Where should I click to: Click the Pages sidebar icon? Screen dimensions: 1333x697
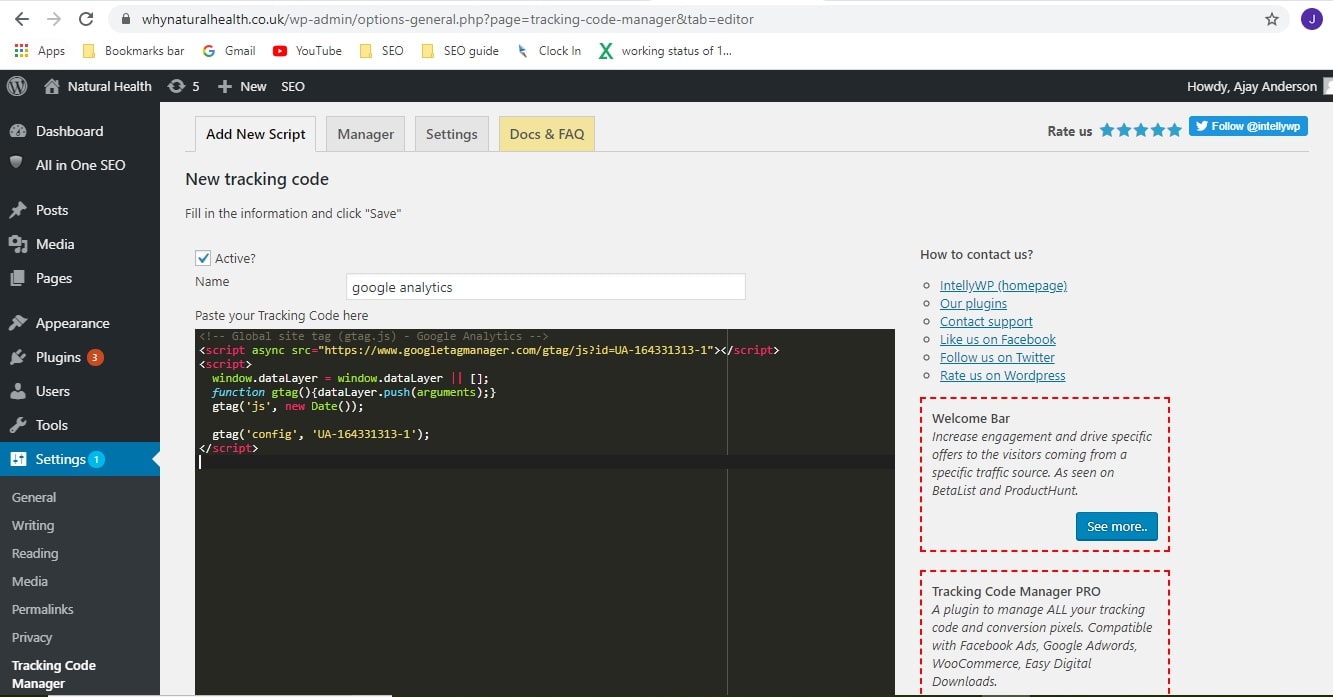(22, 278)
